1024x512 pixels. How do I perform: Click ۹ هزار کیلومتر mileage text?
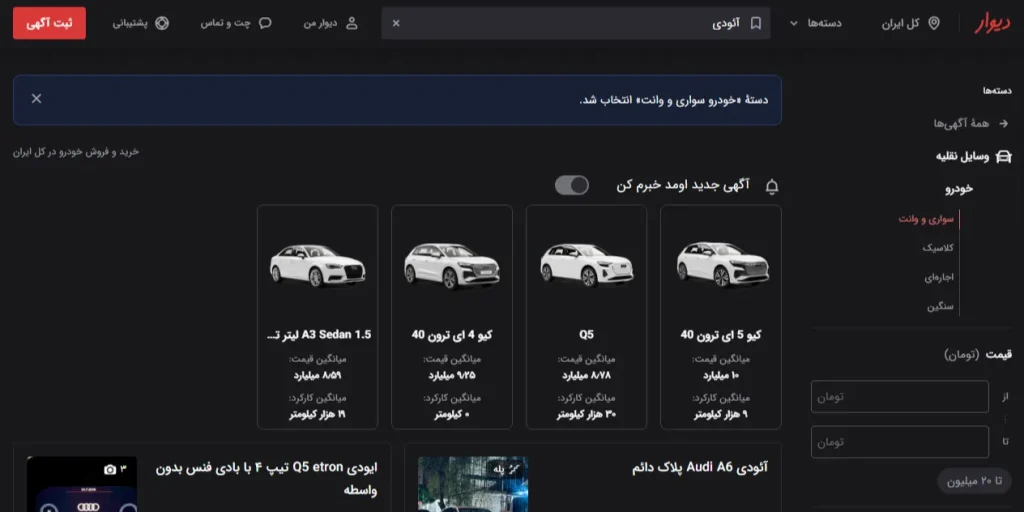pyautogui.click(x=721, y=415)
